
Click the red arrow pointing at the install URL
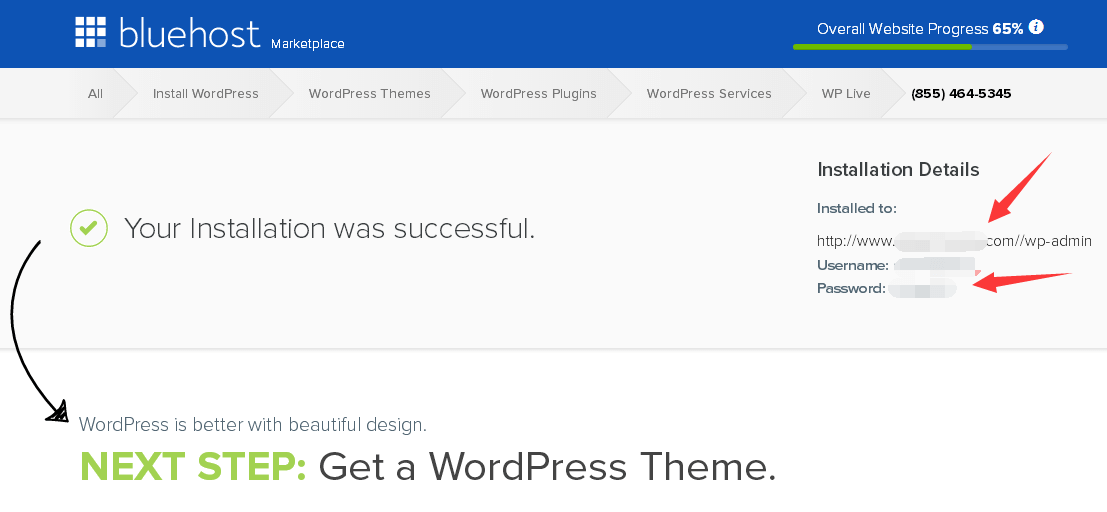point(1020,187)
